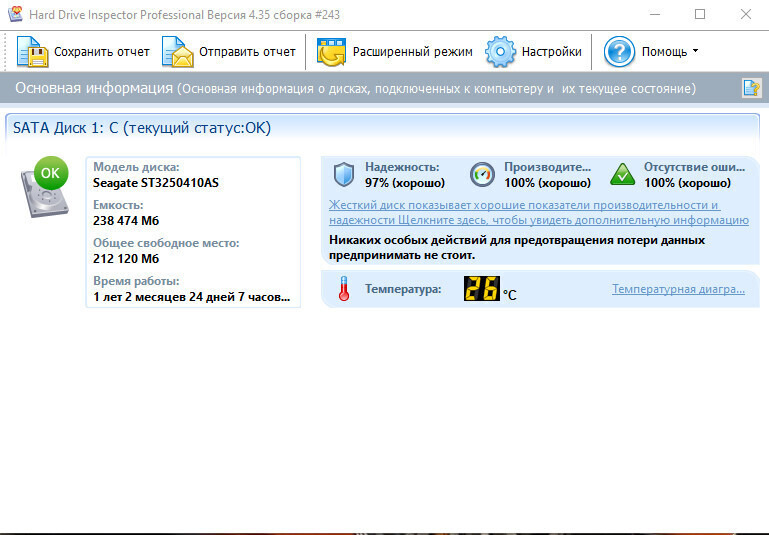This screenshot has height=535, width=769.
Task: Click the red thermometer icon
Action: click(343, 290)
